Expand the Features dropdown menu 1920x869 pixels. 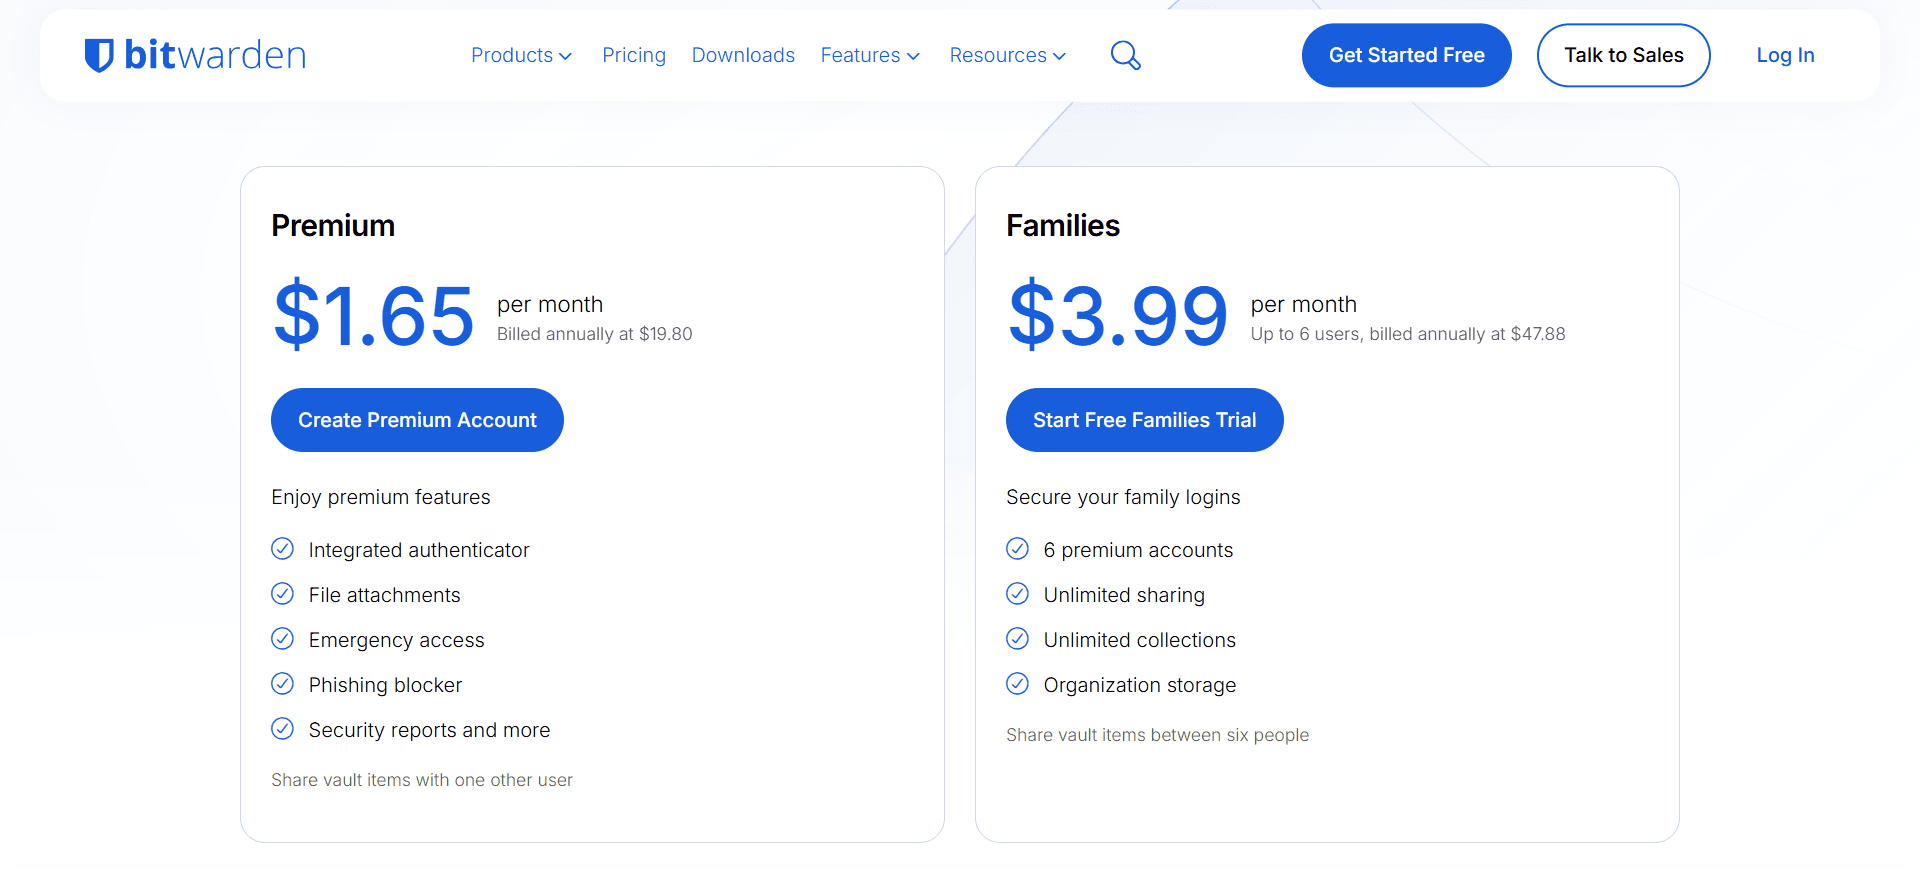(x=870, y=55)
